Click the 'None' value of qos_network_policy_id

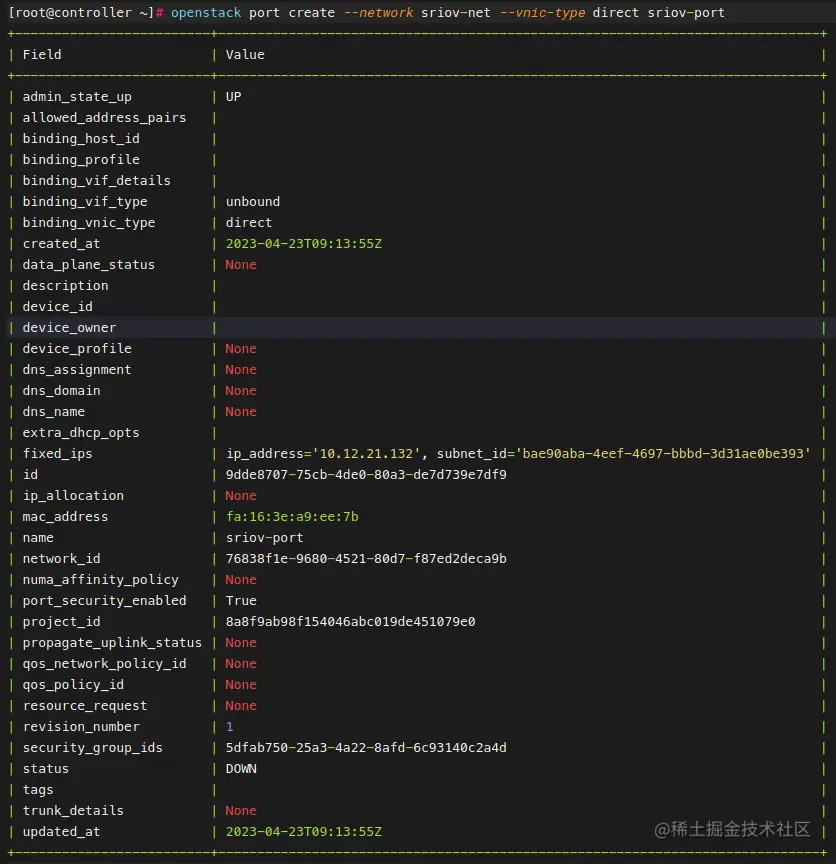click(241, 663)
